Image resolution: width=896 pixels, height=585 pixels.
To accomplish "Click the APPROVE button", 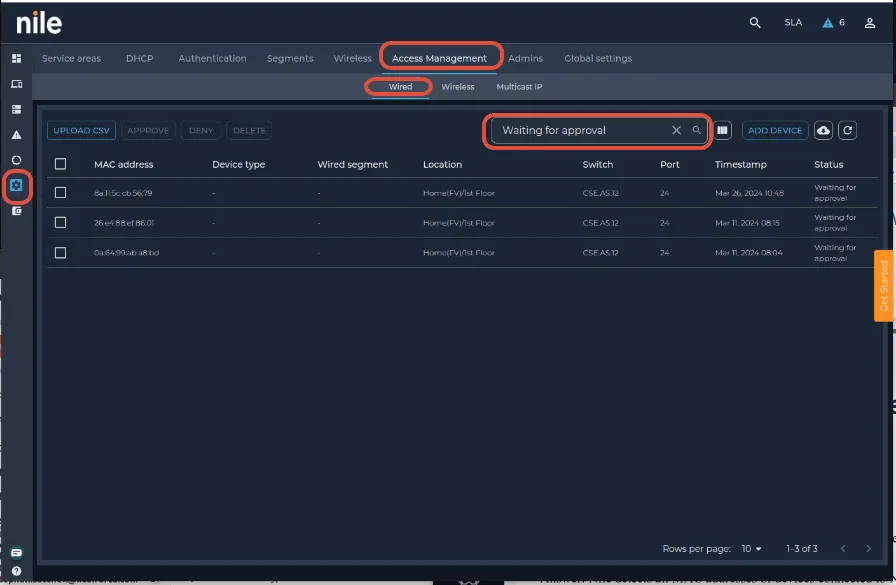I will pos(149,130).
